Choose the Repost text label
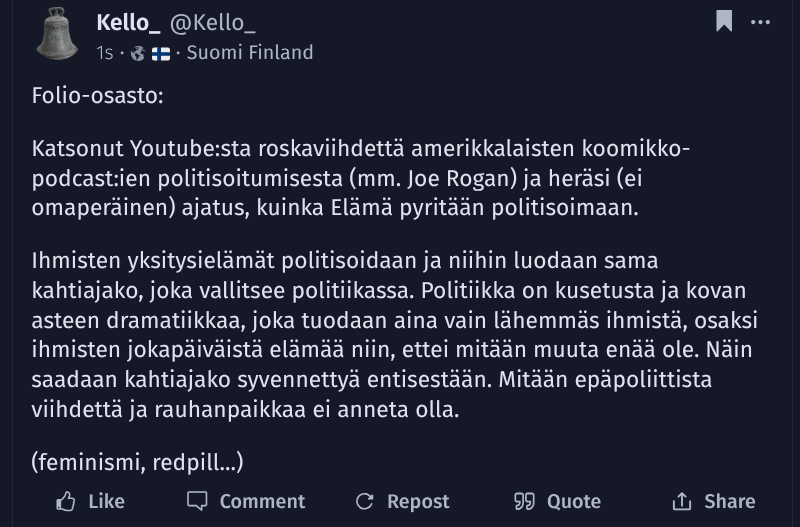 [x=418, y=501]
